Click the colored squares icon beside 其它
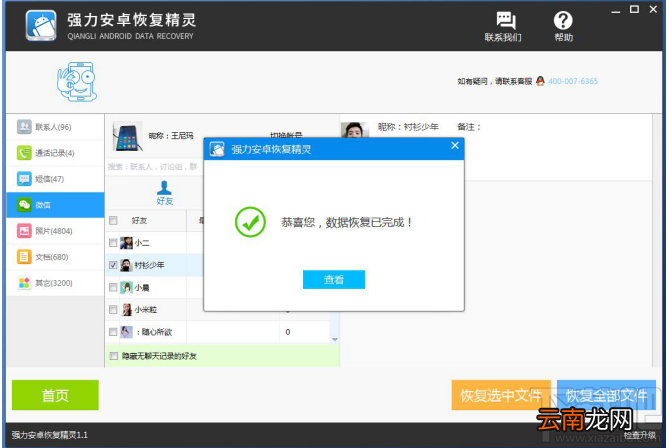 point(24,283)
